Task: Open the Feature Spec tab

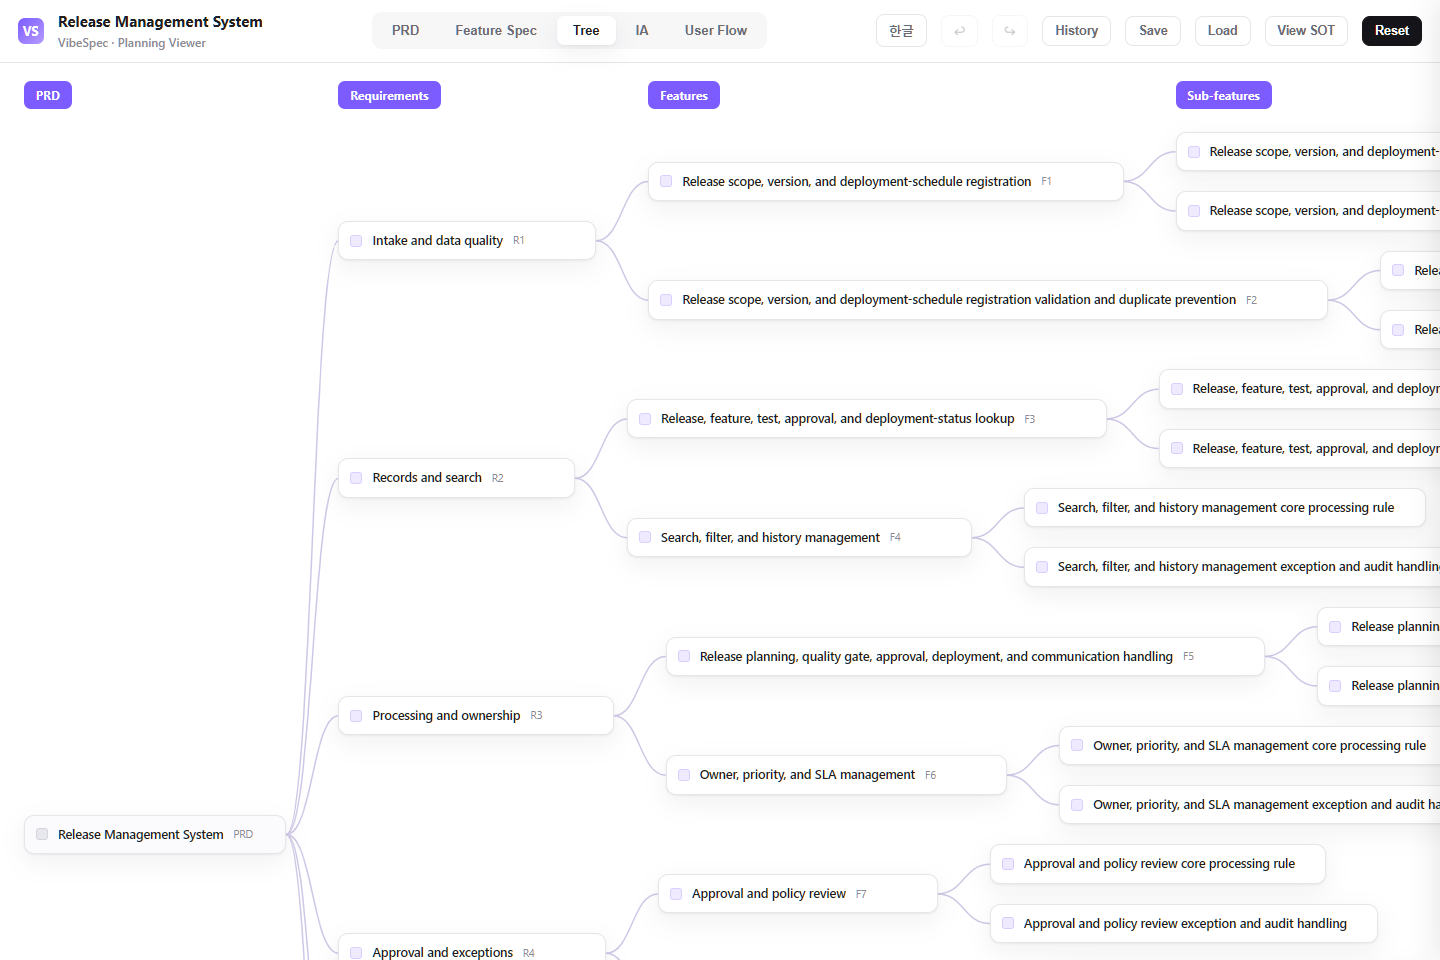Action: [496, 31]
